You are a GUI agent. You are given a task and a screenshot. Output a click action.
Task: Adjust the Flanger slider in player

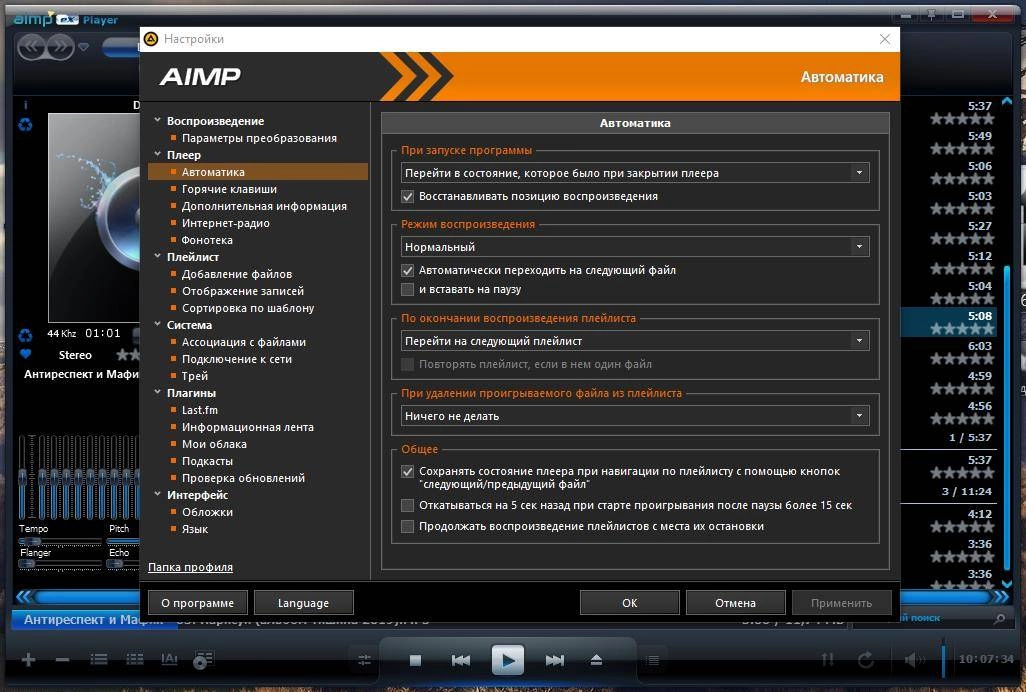60,564
